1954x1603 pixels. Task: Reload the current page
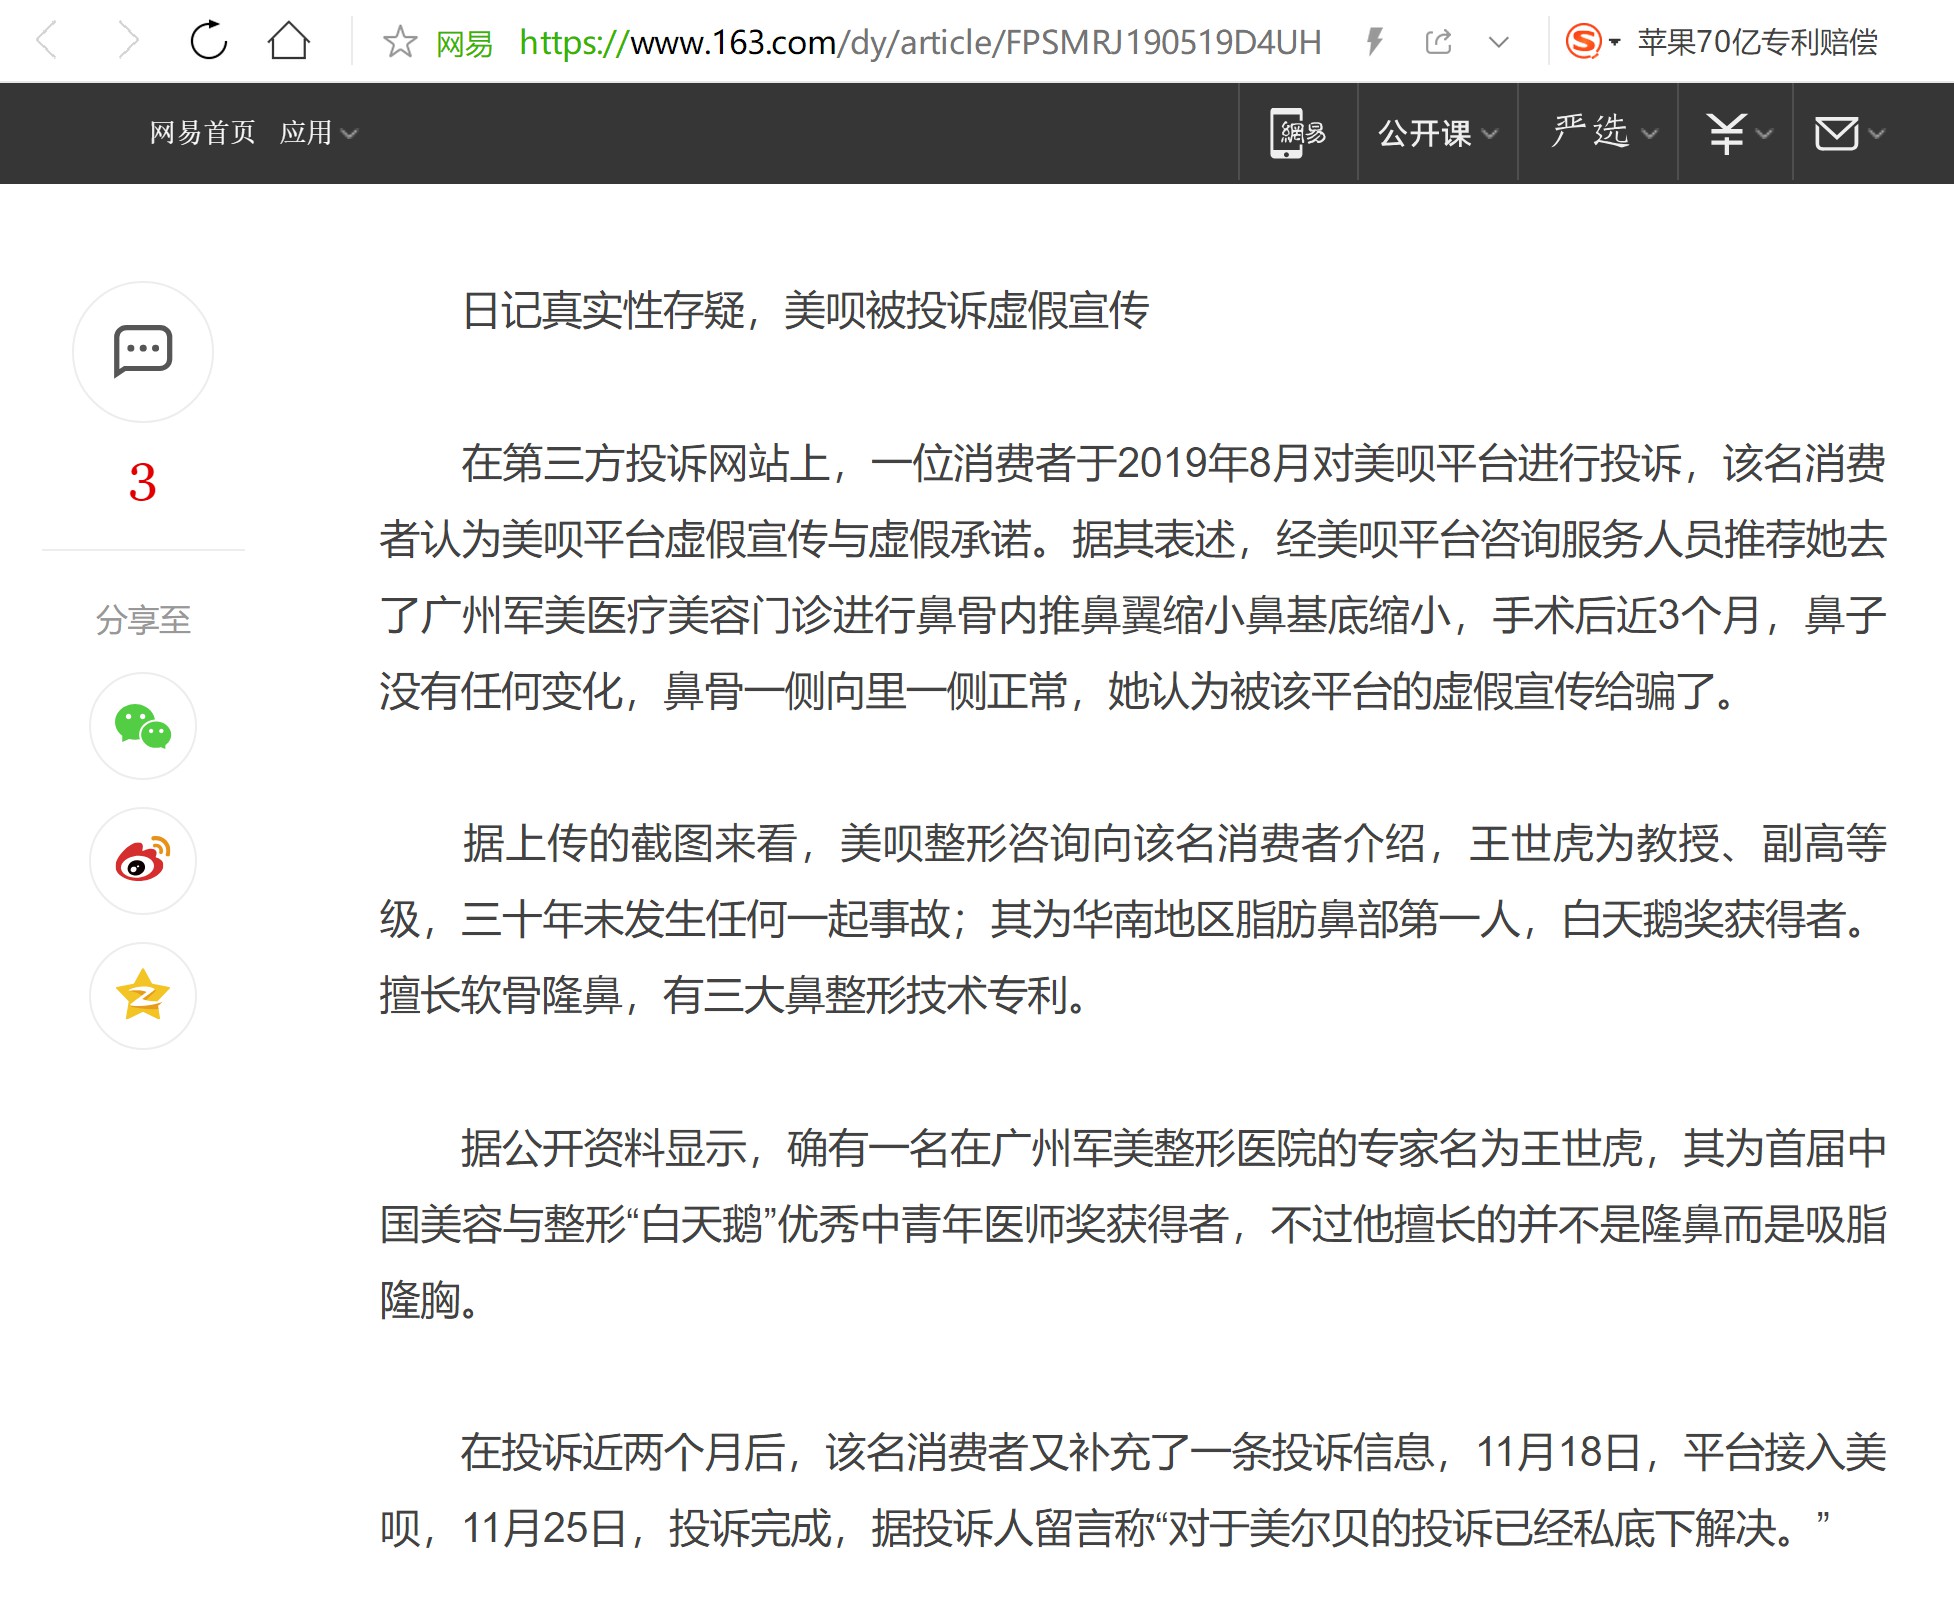point(208,41)
